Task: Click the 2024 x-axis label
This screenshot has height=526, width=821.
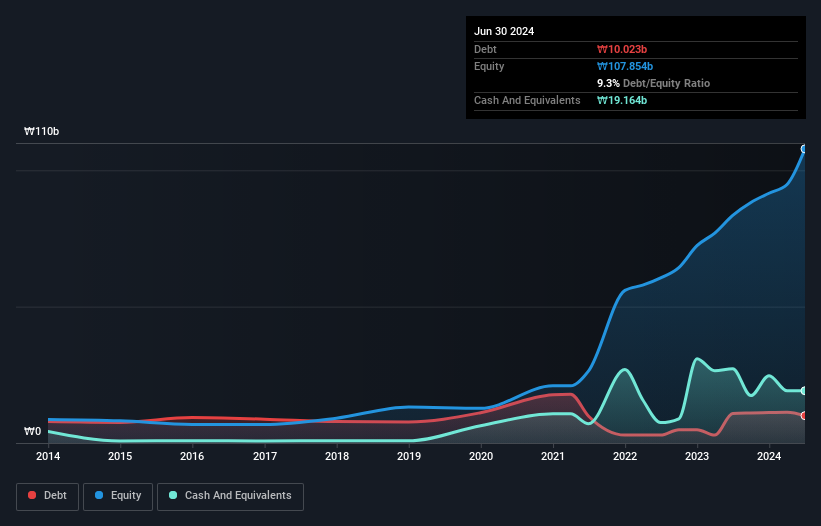Action: coord(769,456)
